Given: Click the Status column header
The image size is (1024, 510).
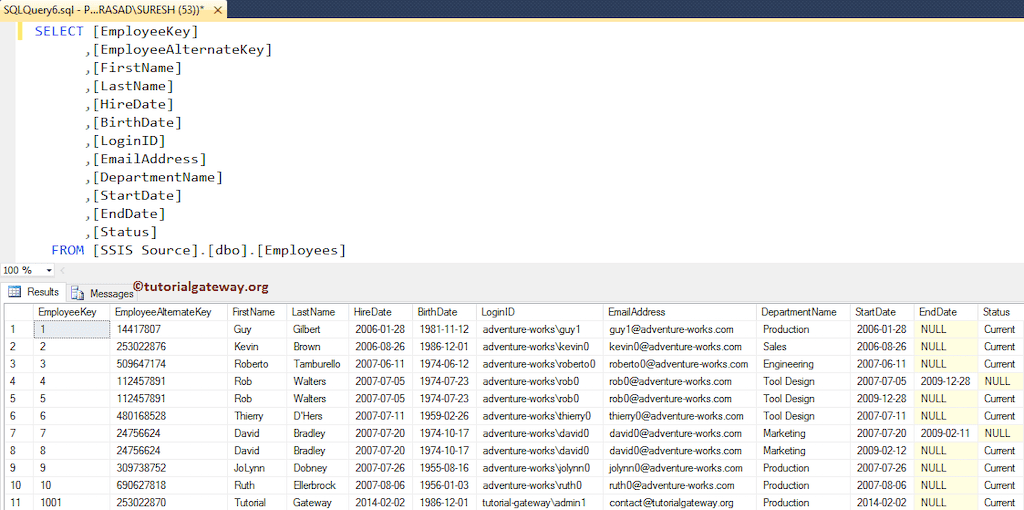Looking at the screenshot, I should tap(1000, 312).
